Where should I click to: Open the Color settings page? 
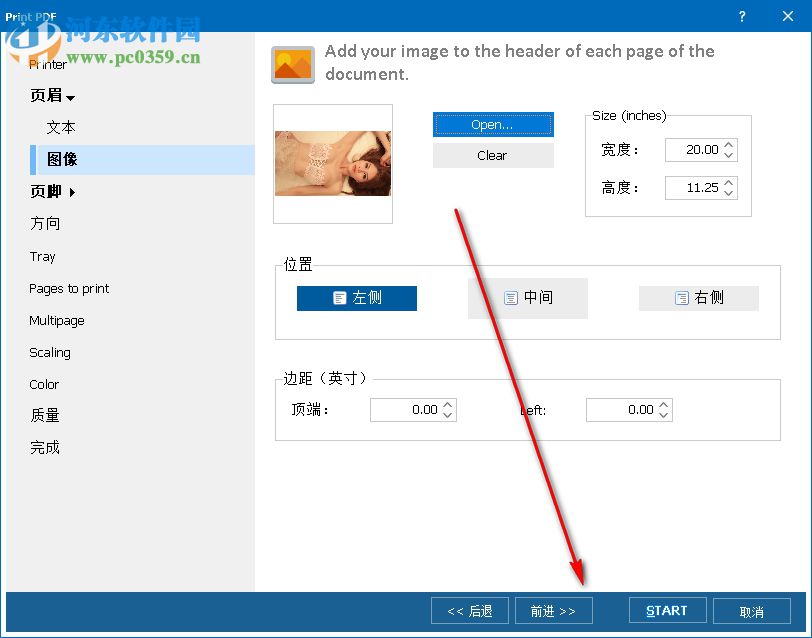click(x=44, y=384)
